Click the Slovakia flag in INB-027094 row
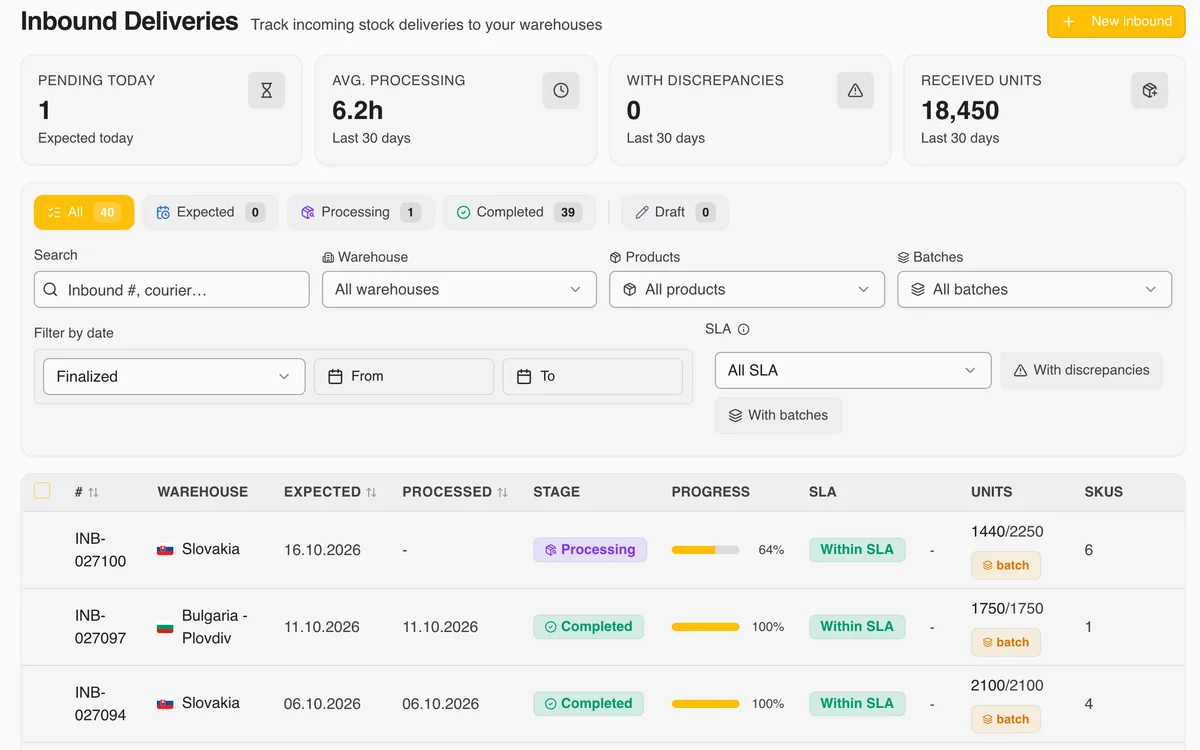Viewport: 1200px width, 750px height. (x=165, y=704)
